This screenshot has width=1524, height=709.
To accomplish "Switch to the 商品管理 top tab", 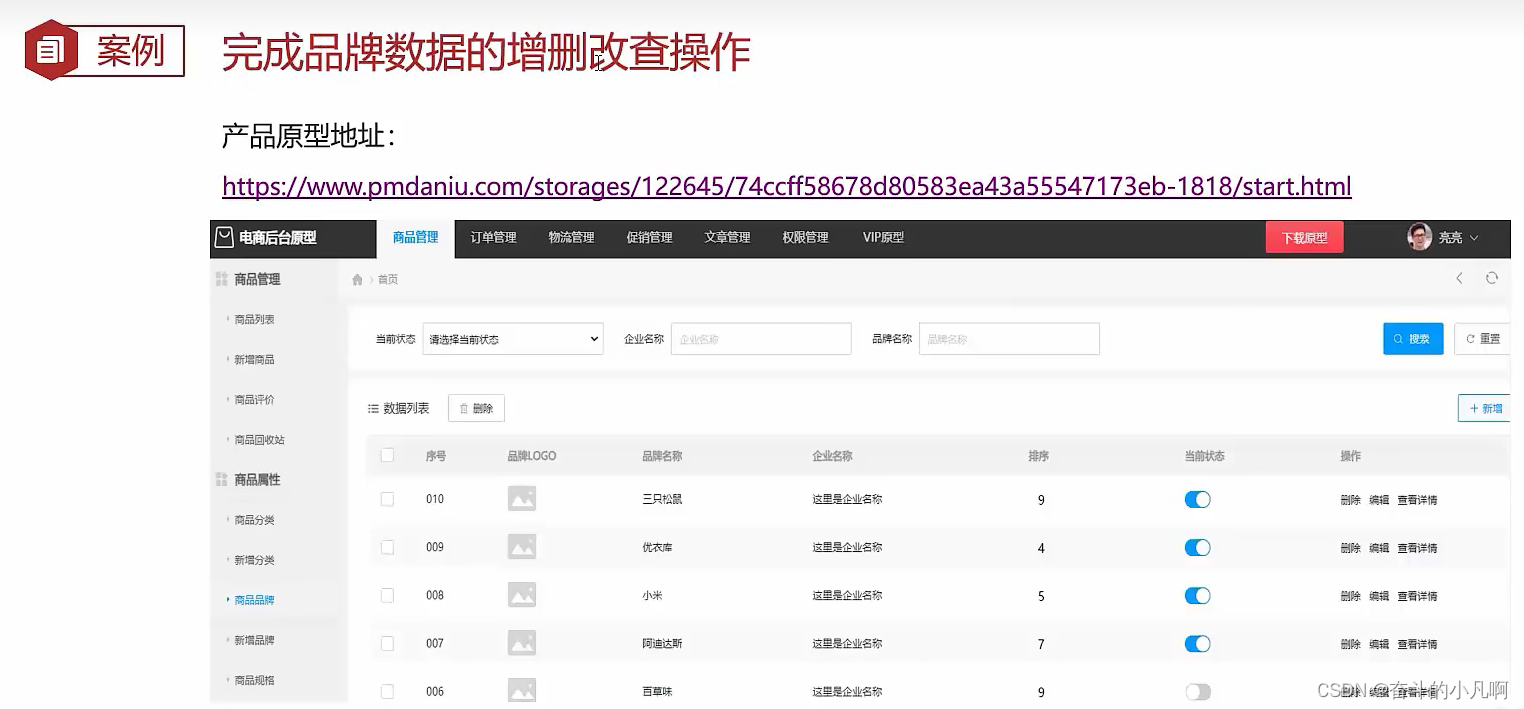I will [x=416, y=237].
